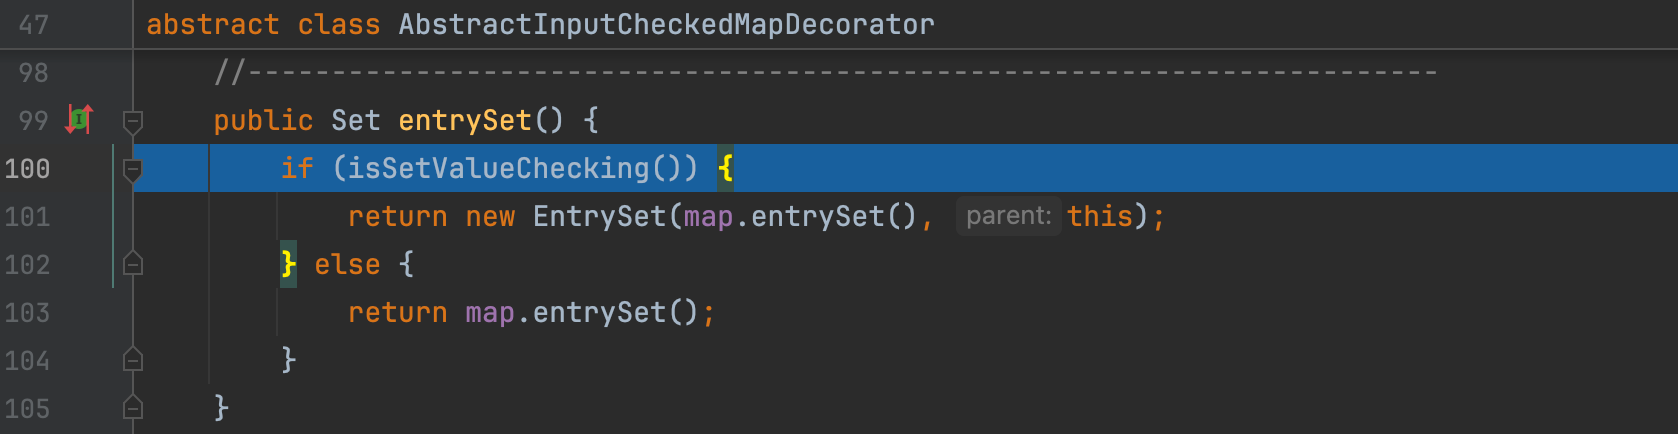Click the method closing fold marker on line 105
Screen dimensions: 1678x434
coord(132,407)
